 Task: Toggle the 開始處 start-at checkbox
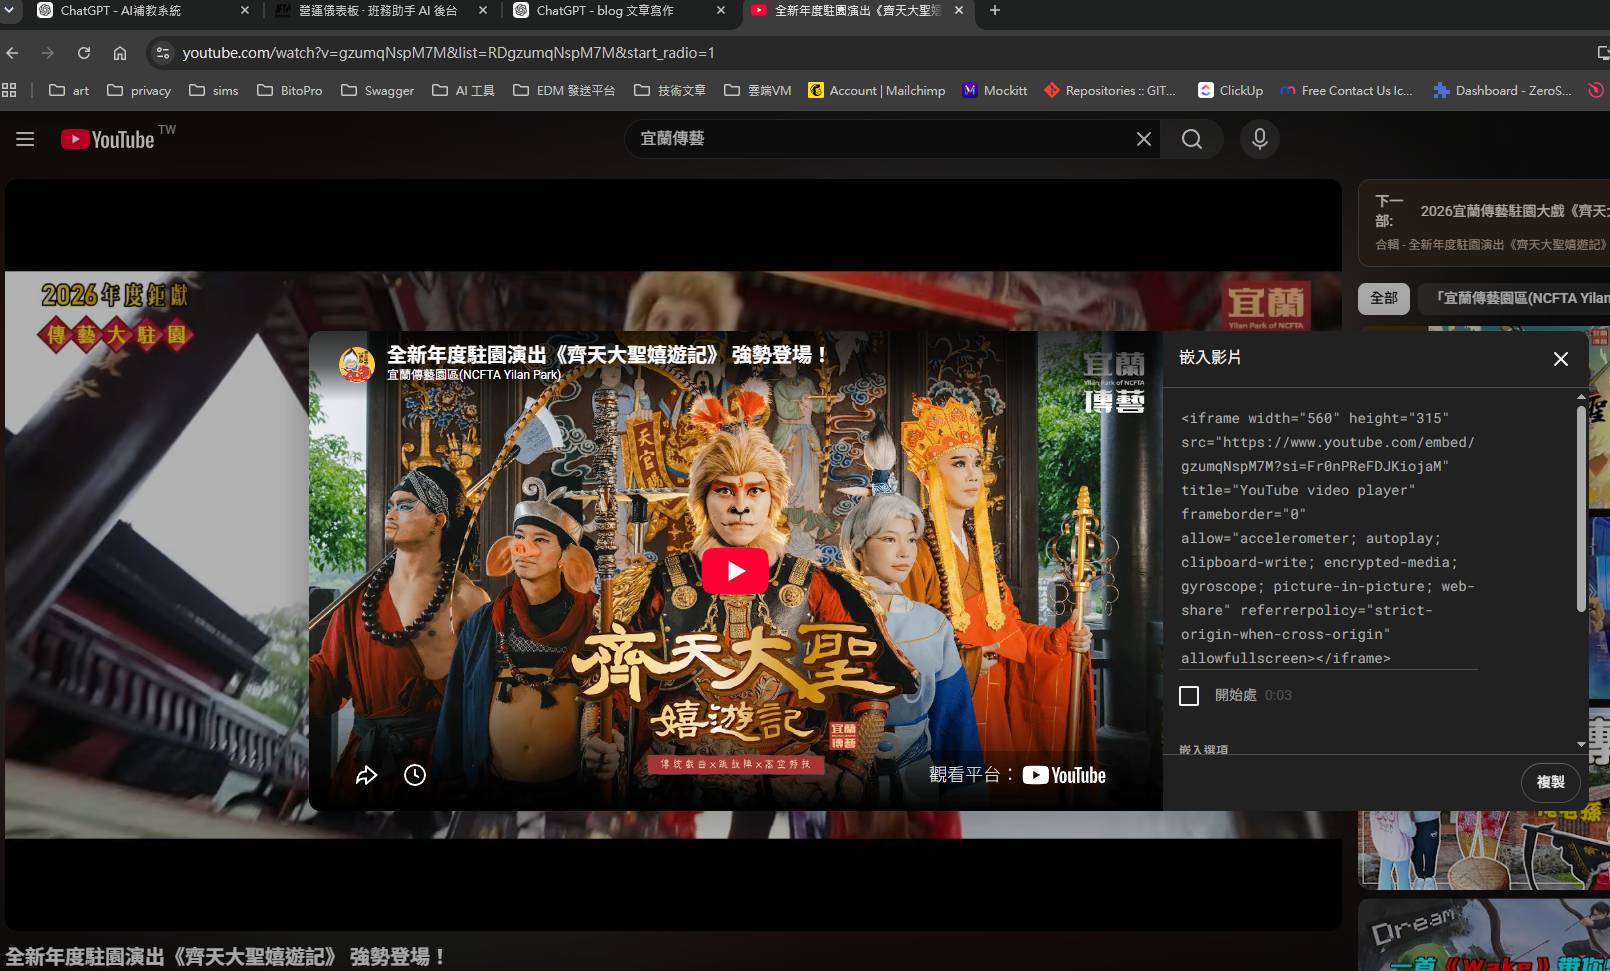pos(1189,696)
